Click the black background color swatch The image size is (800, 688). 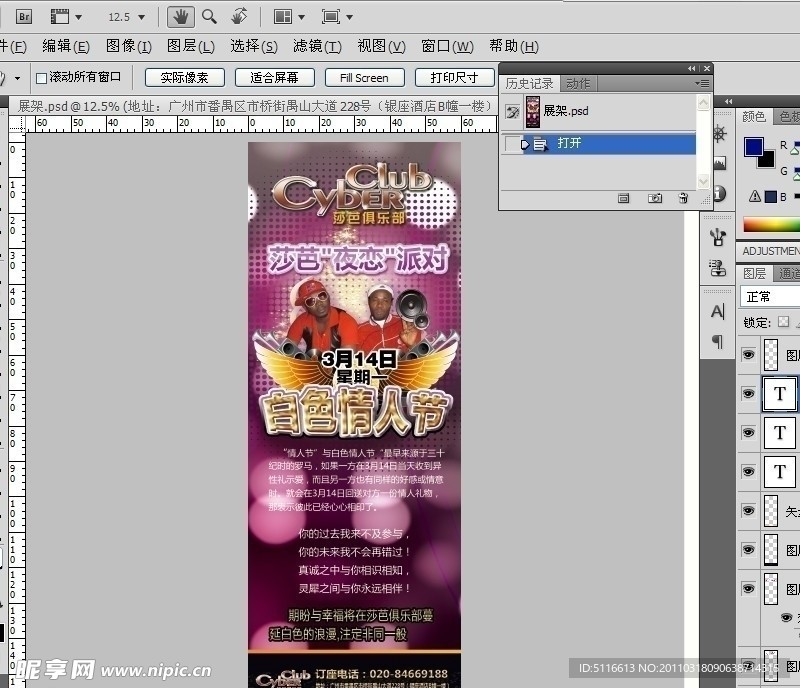[767, 161]
